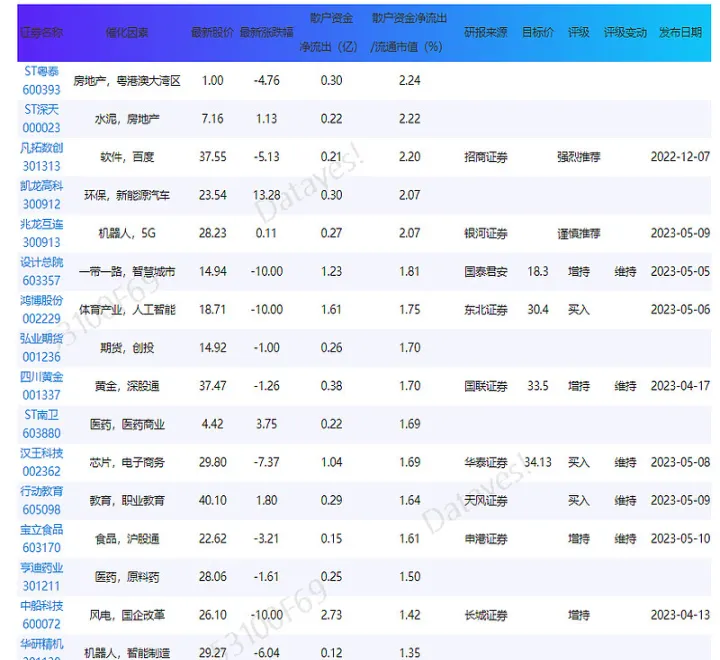Click the 发布日期 column header
Image resolution: width=720 pixels, height=660 pixels.
coord(680,32)
